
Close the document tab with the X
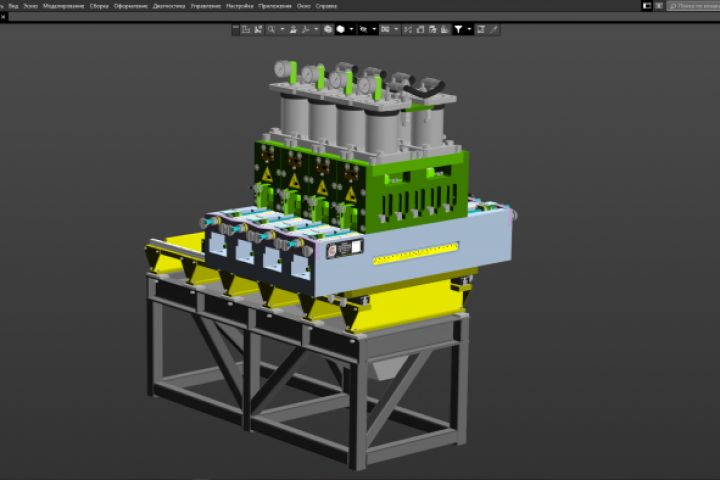click(x=3, y=17)
